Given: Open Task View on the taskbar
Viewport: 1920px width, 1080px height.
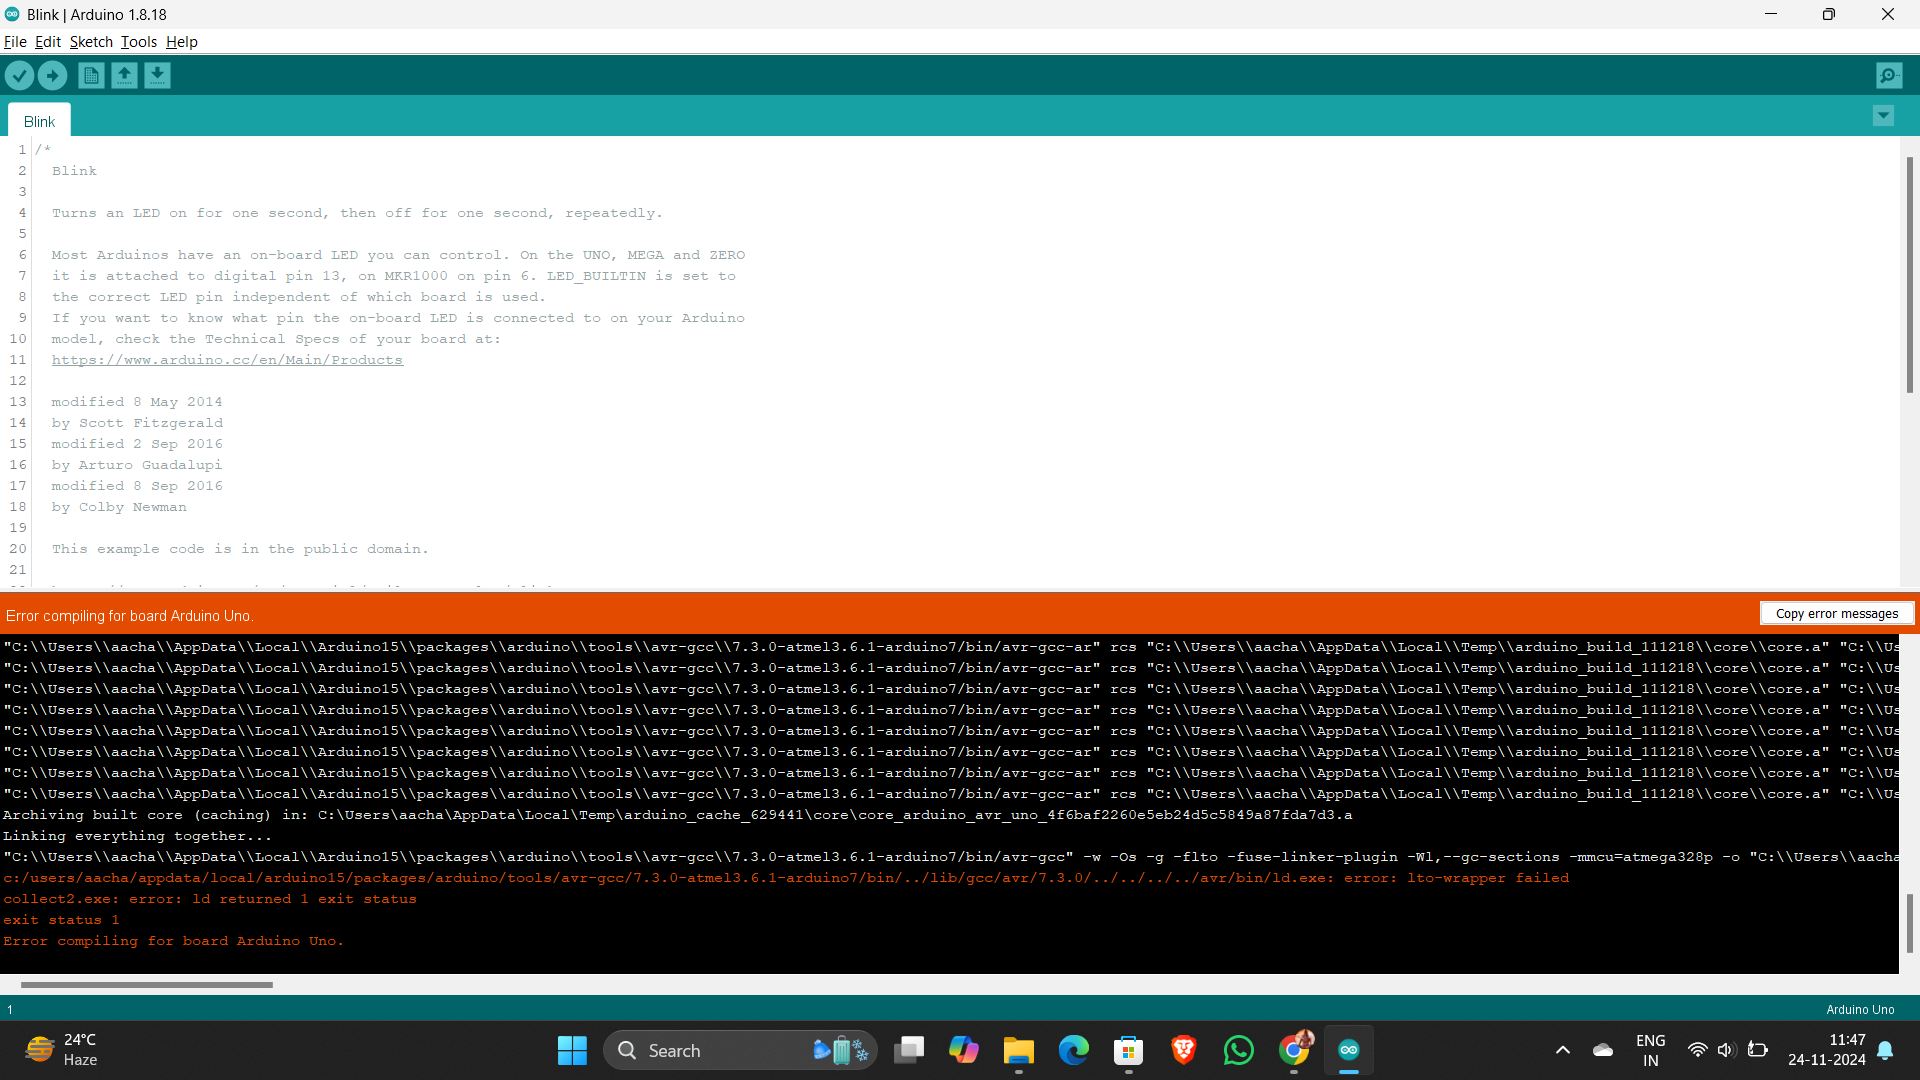Looking at the screenshot, I should point(909,1051).
